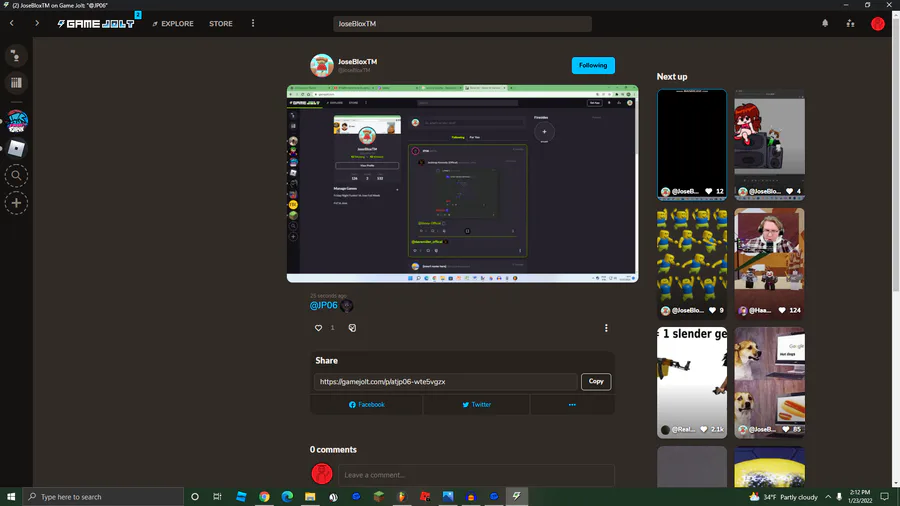Open Google Chrome from the taskbar
This screenshot has height=506, width=900.
[x=264, y=497]
